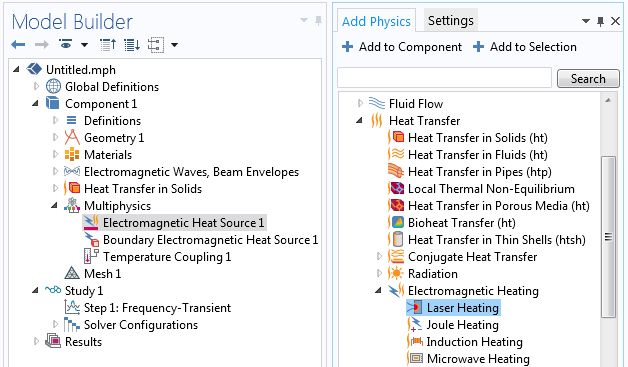Go back with the Previous Node arrow
The width and height of the screenshot is (628, 367).
[x=18, y=44]
